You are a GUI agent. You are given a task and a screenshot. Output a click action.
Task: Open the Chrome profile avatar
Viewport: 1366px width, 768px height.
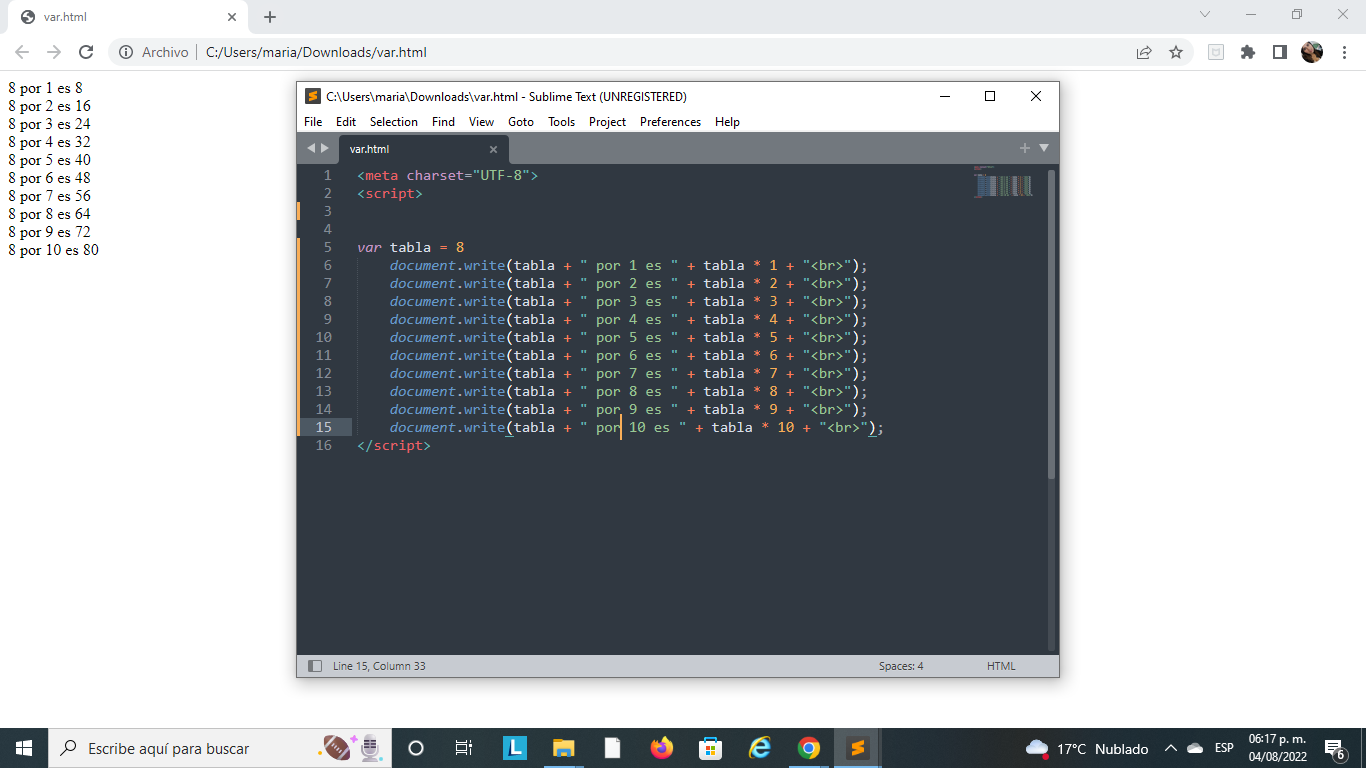[x=1312, y=52]
